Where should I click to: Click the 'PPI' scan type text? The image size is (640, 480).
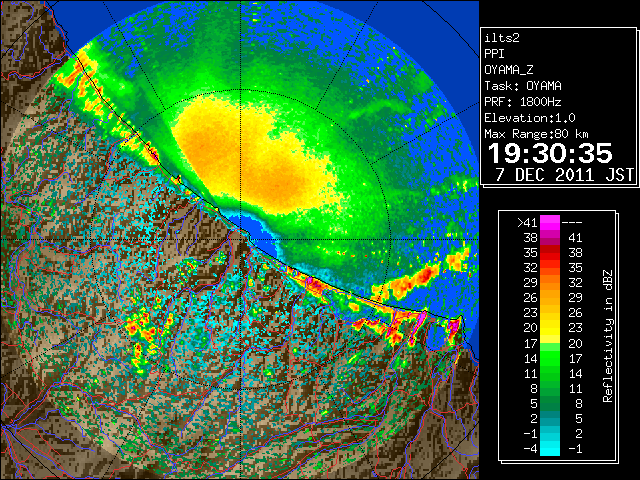point(494,54)
